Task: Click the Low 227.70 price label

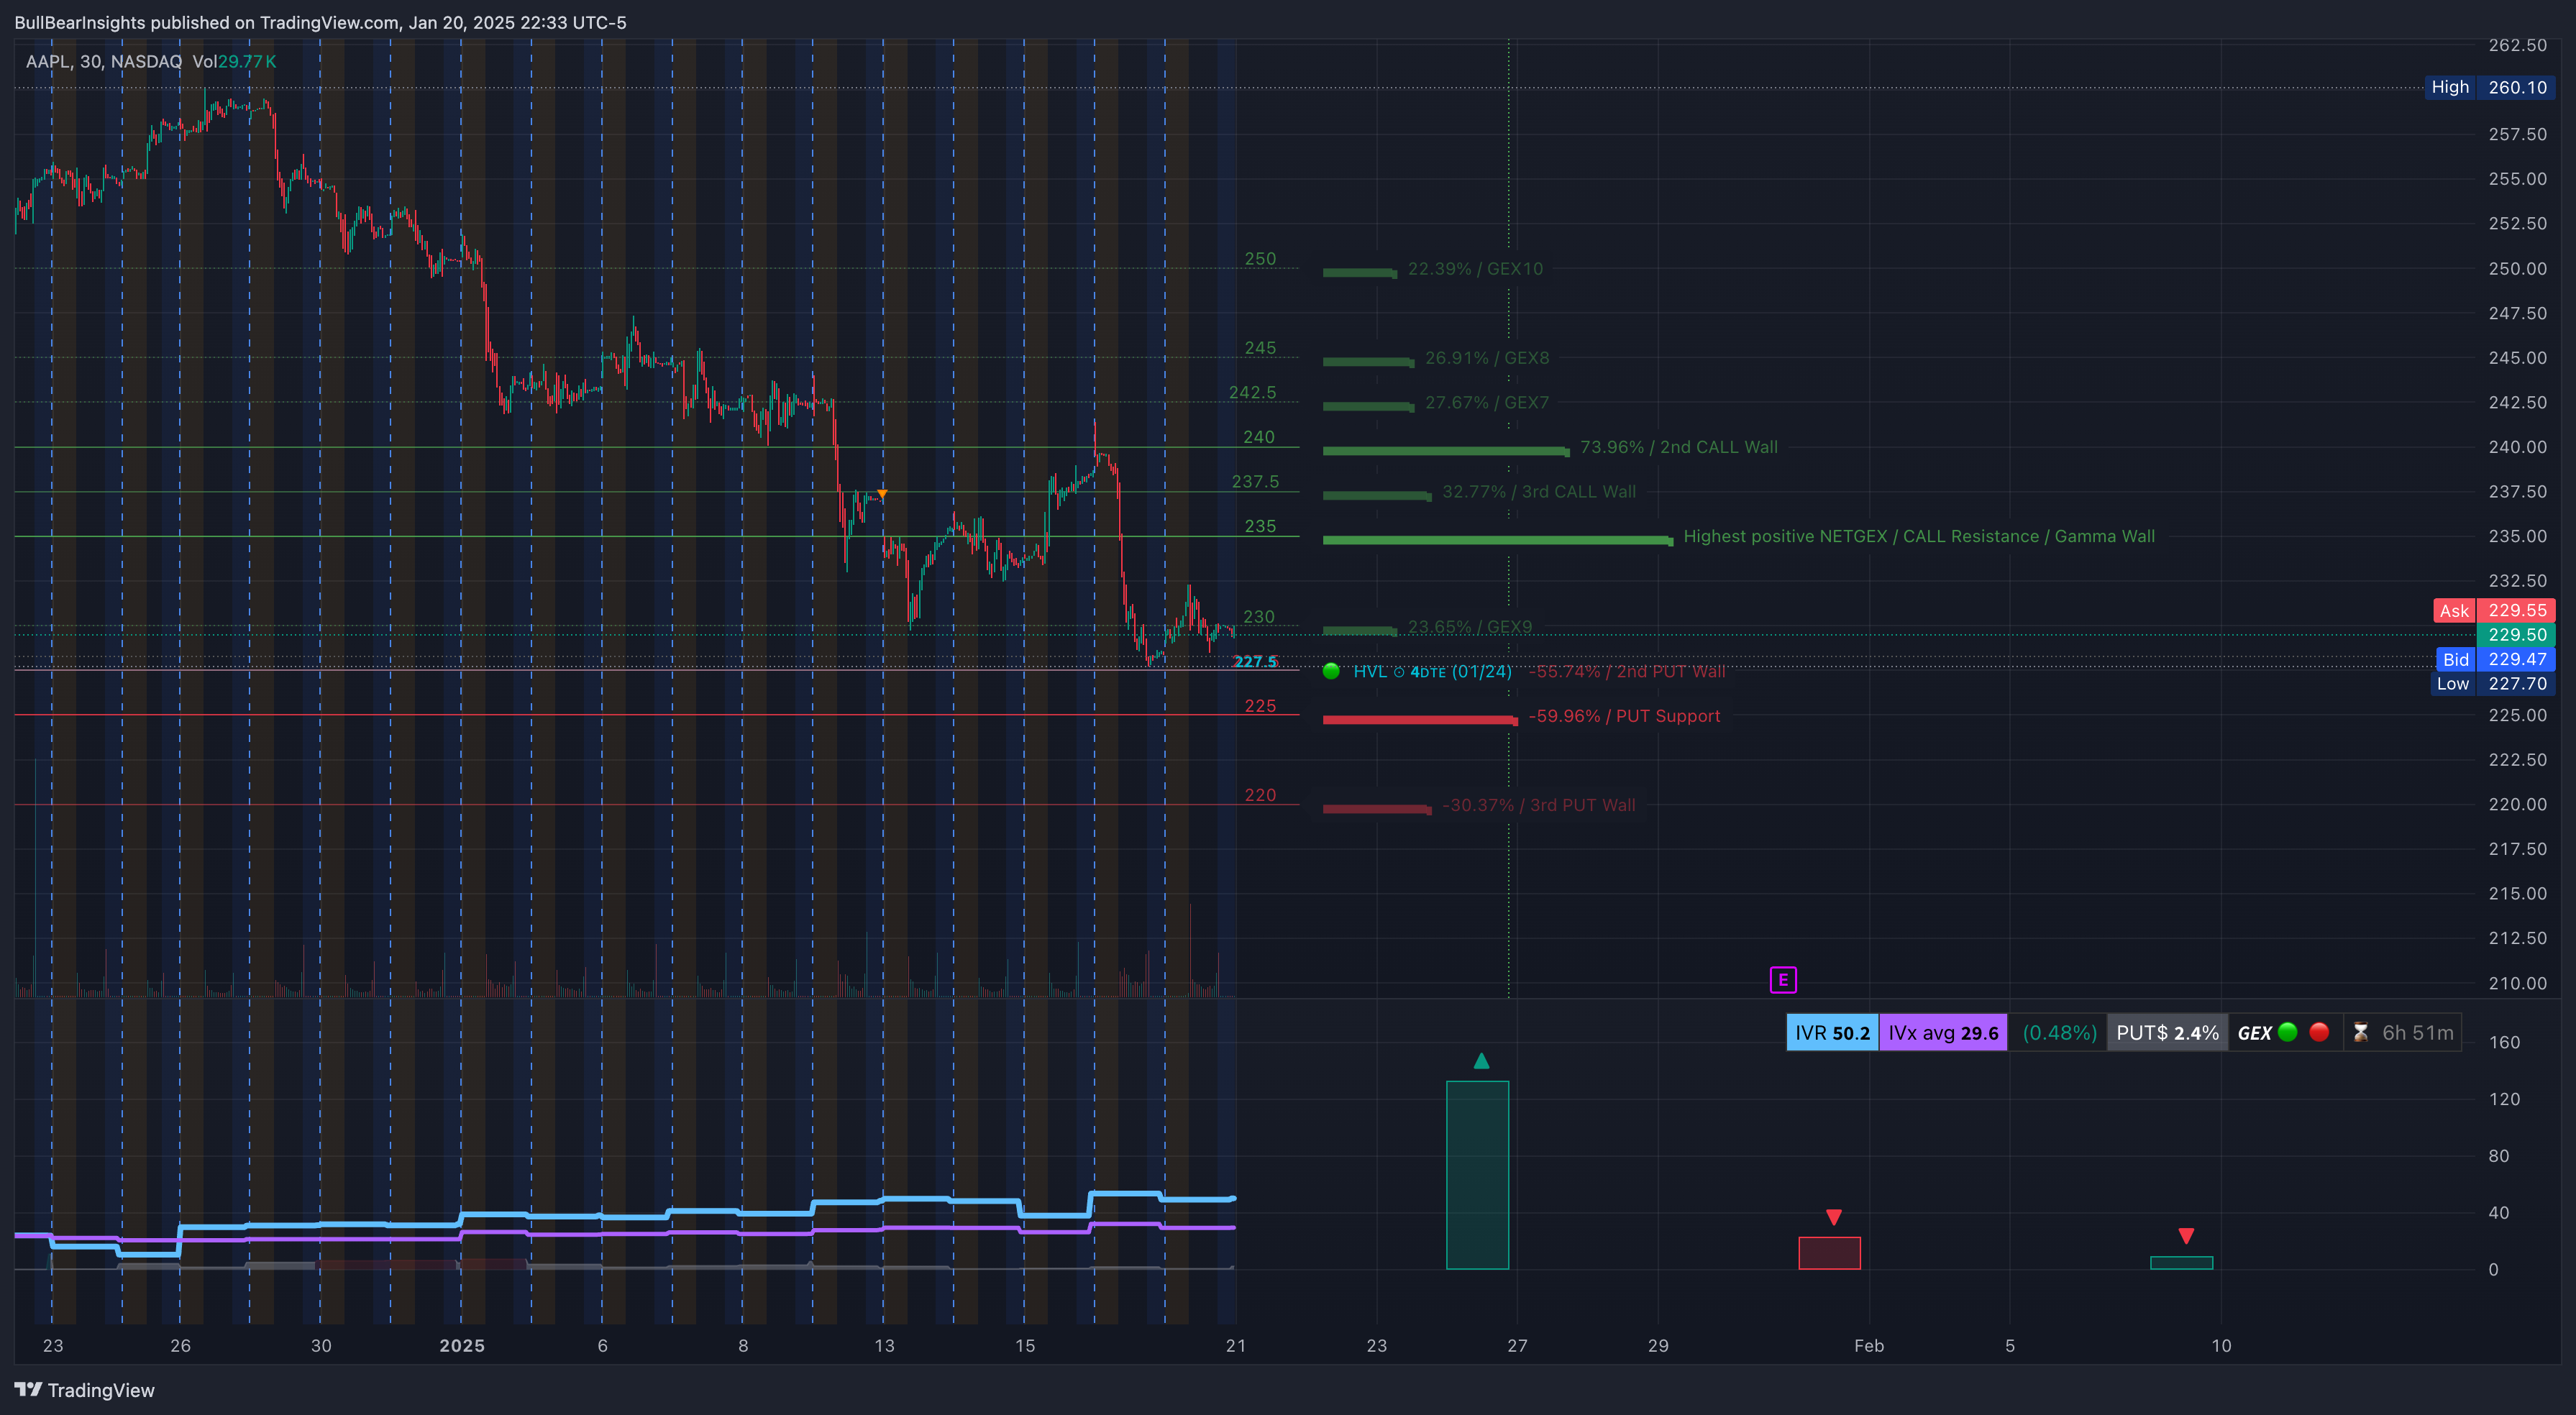Action: click(x=2492, y=684)
